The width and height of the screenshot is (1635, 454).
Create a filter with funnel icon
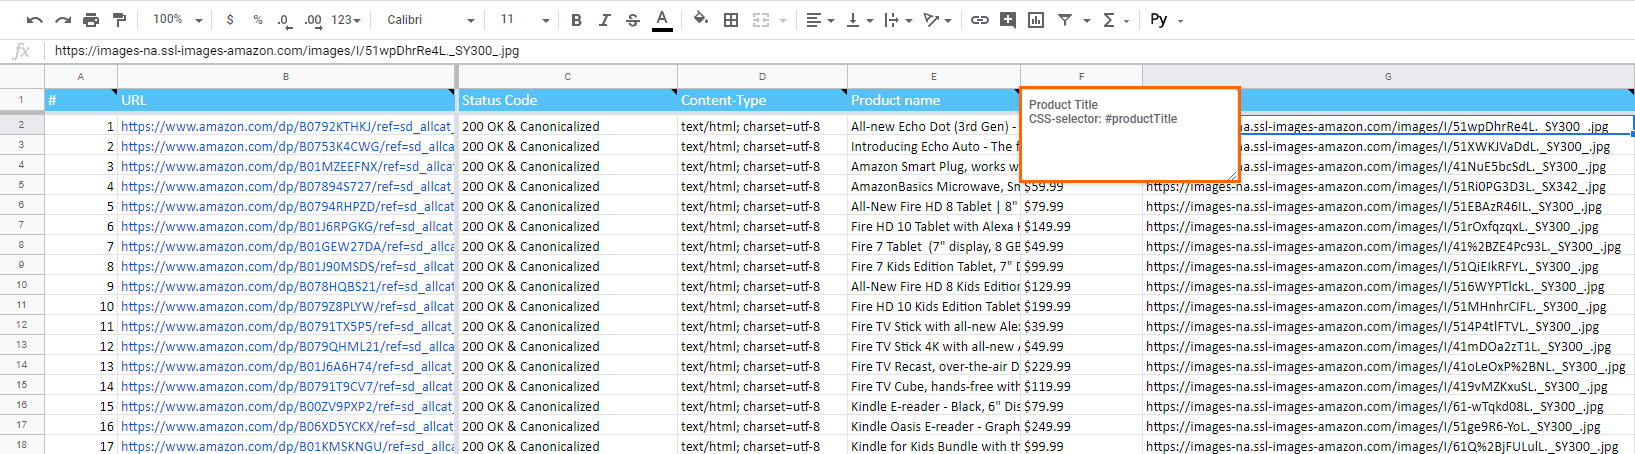click(x=1065, y=20)
